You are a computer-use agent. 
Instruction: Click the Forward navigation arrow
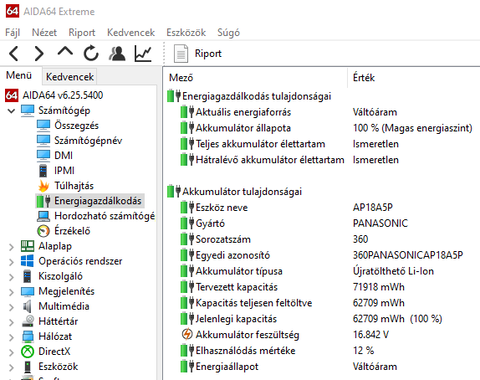coord(39,53)
